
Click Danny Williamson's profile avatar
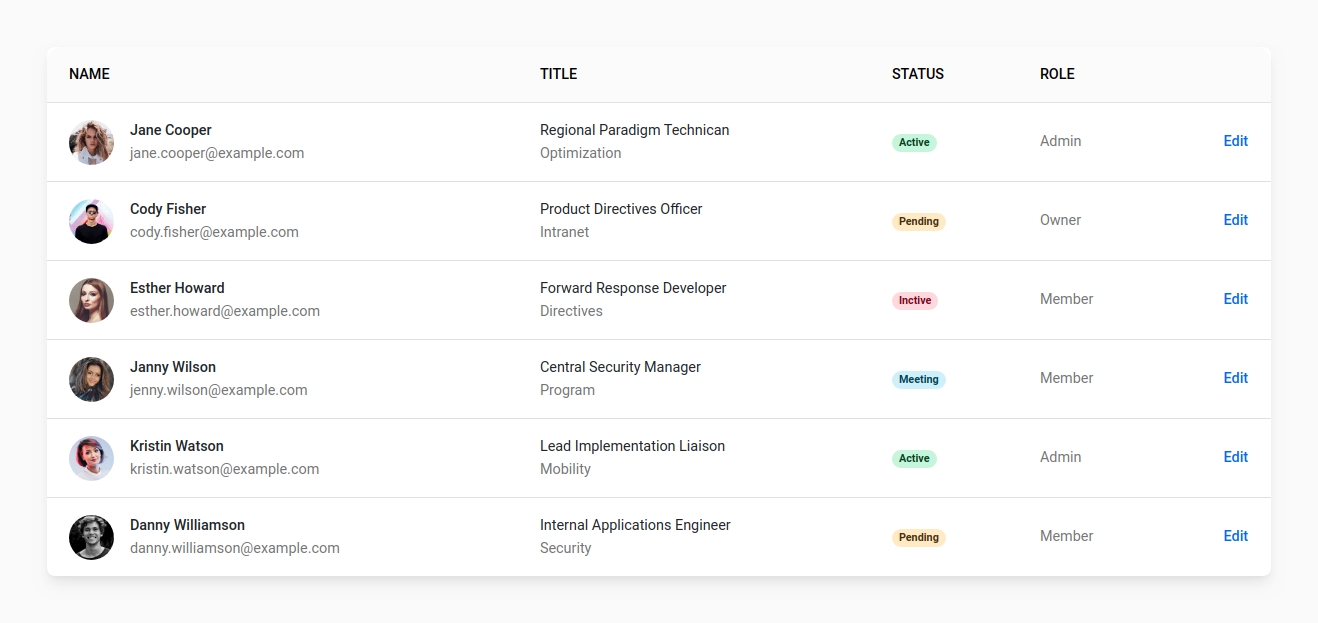pyautogui.click(x=91, y=537)
